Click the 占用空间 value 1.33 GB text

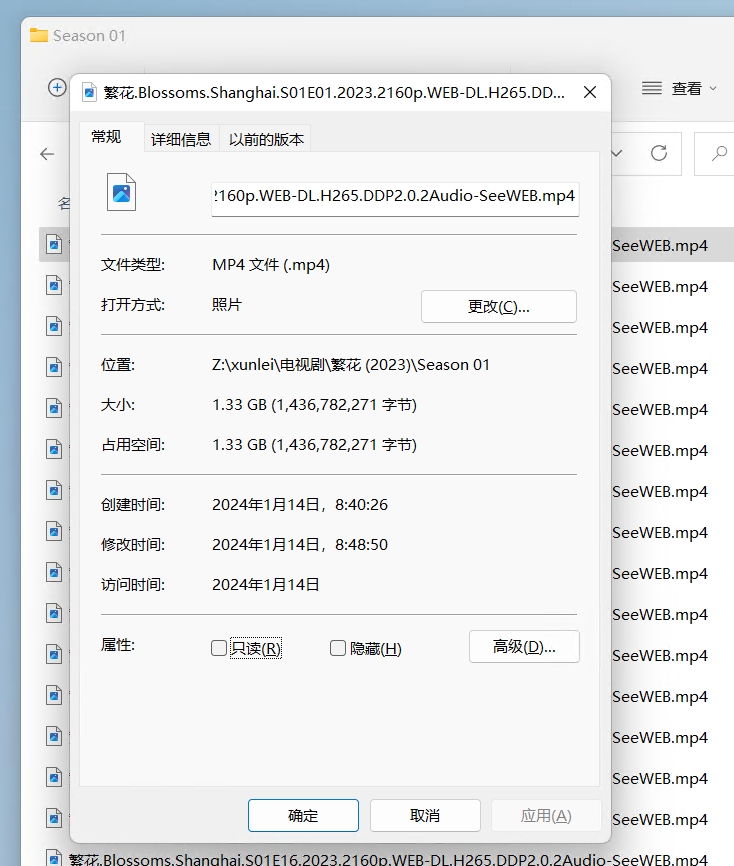[314, 445]
